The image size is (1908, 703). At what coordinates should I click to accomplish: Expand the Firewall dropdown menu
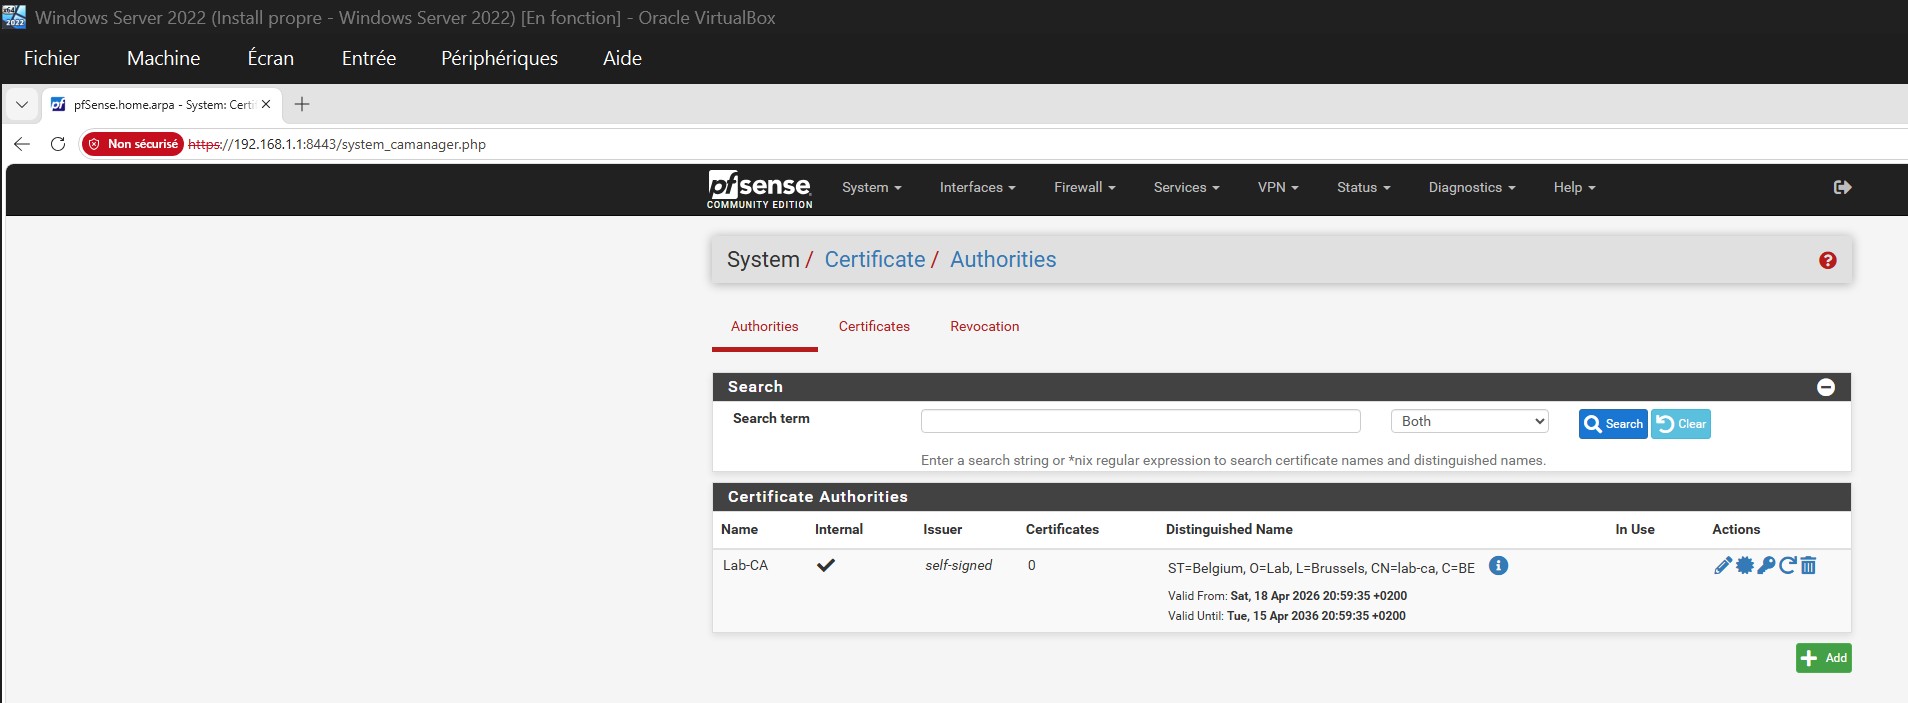click(1084, 187)
